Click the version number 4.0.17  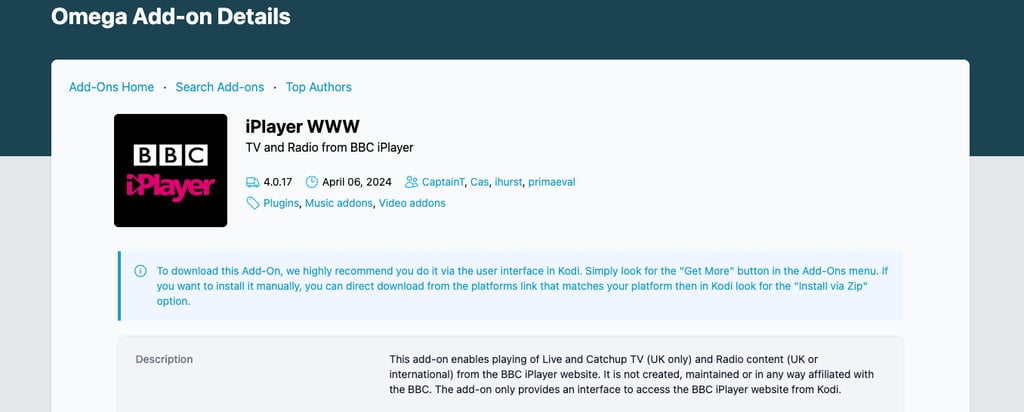pyautogui.click(x=278, y=182)
